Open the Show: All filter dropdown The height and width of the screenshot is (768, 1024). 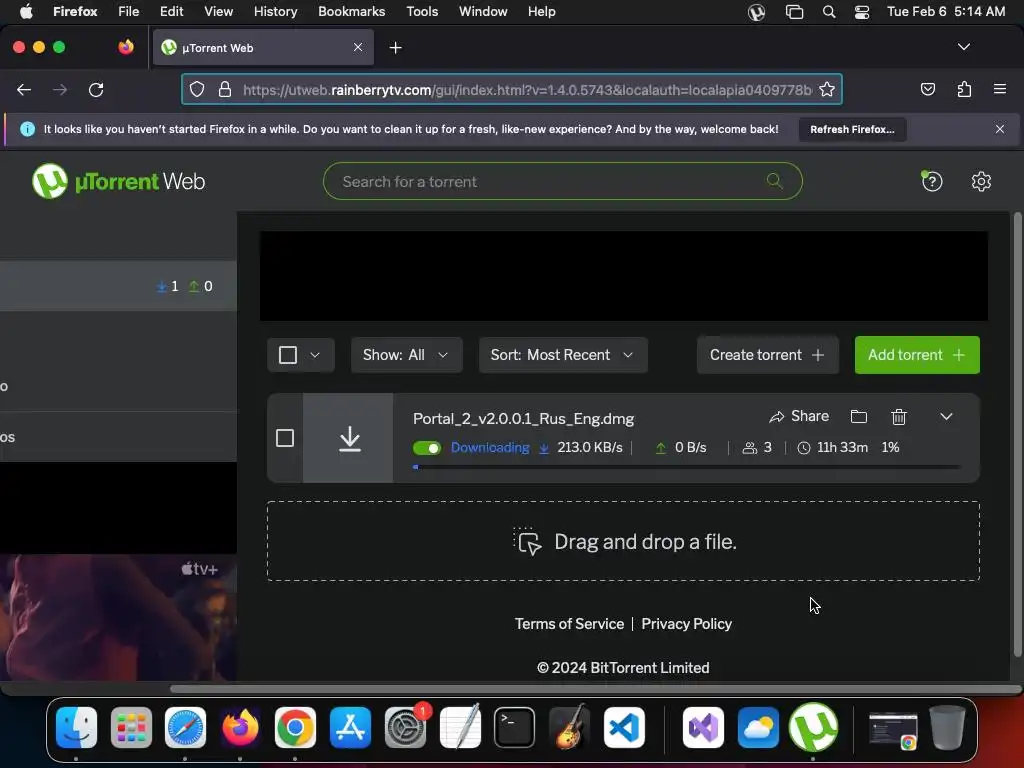click(406, 355)
